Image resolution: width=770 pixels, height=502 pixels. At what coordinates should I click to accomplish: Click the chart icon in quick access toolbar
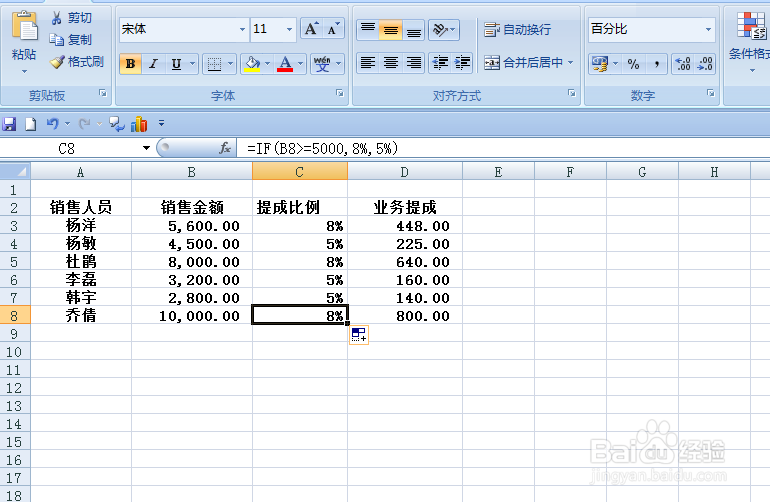tap(139, 124)
